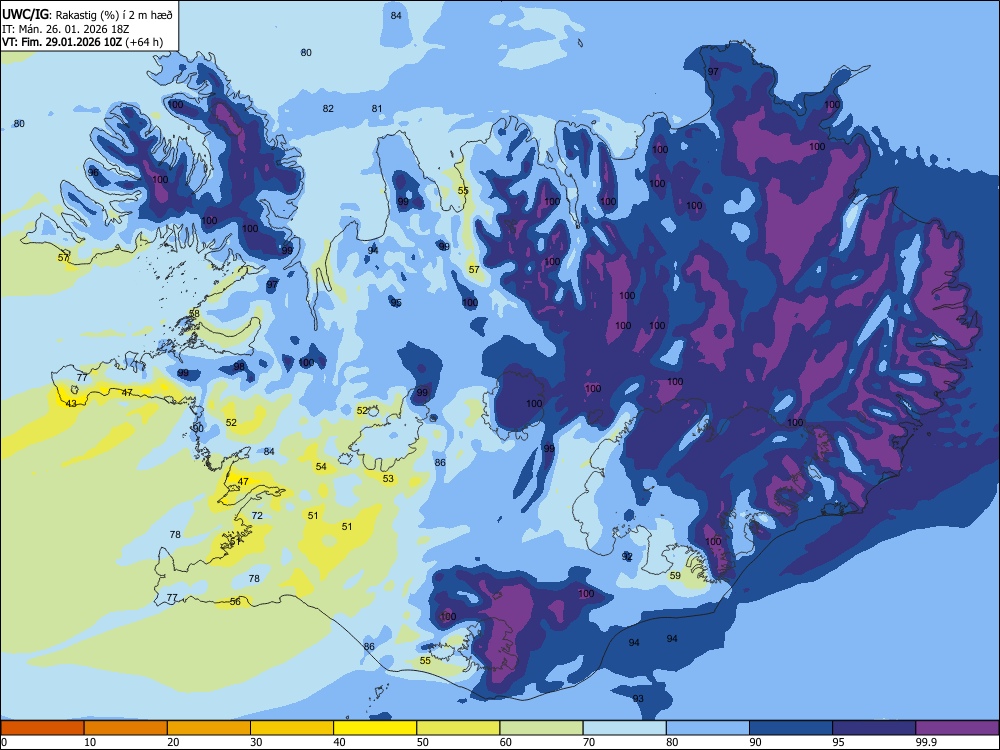
Task: Select the light orange 20–30 legend swatch
Action: [x=209, y=728]
